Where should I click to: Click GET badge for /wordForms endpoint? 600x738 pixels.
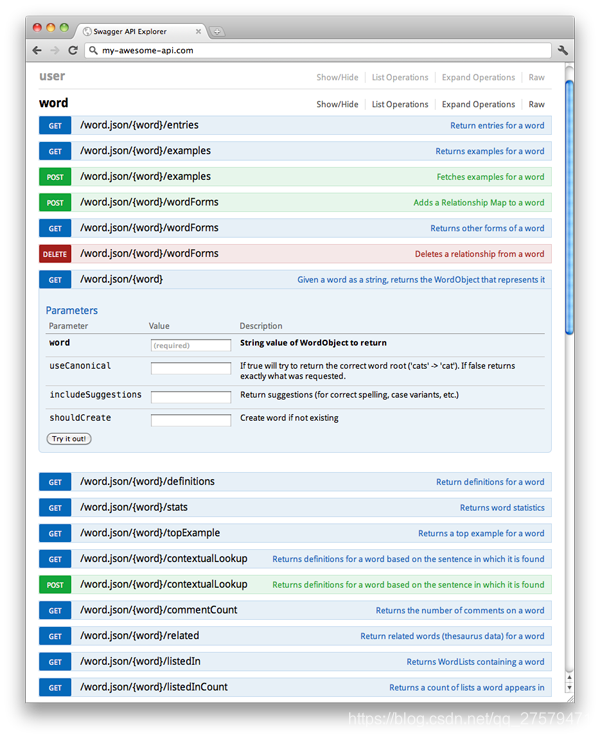pyautogui.click(x=55, y=228)
